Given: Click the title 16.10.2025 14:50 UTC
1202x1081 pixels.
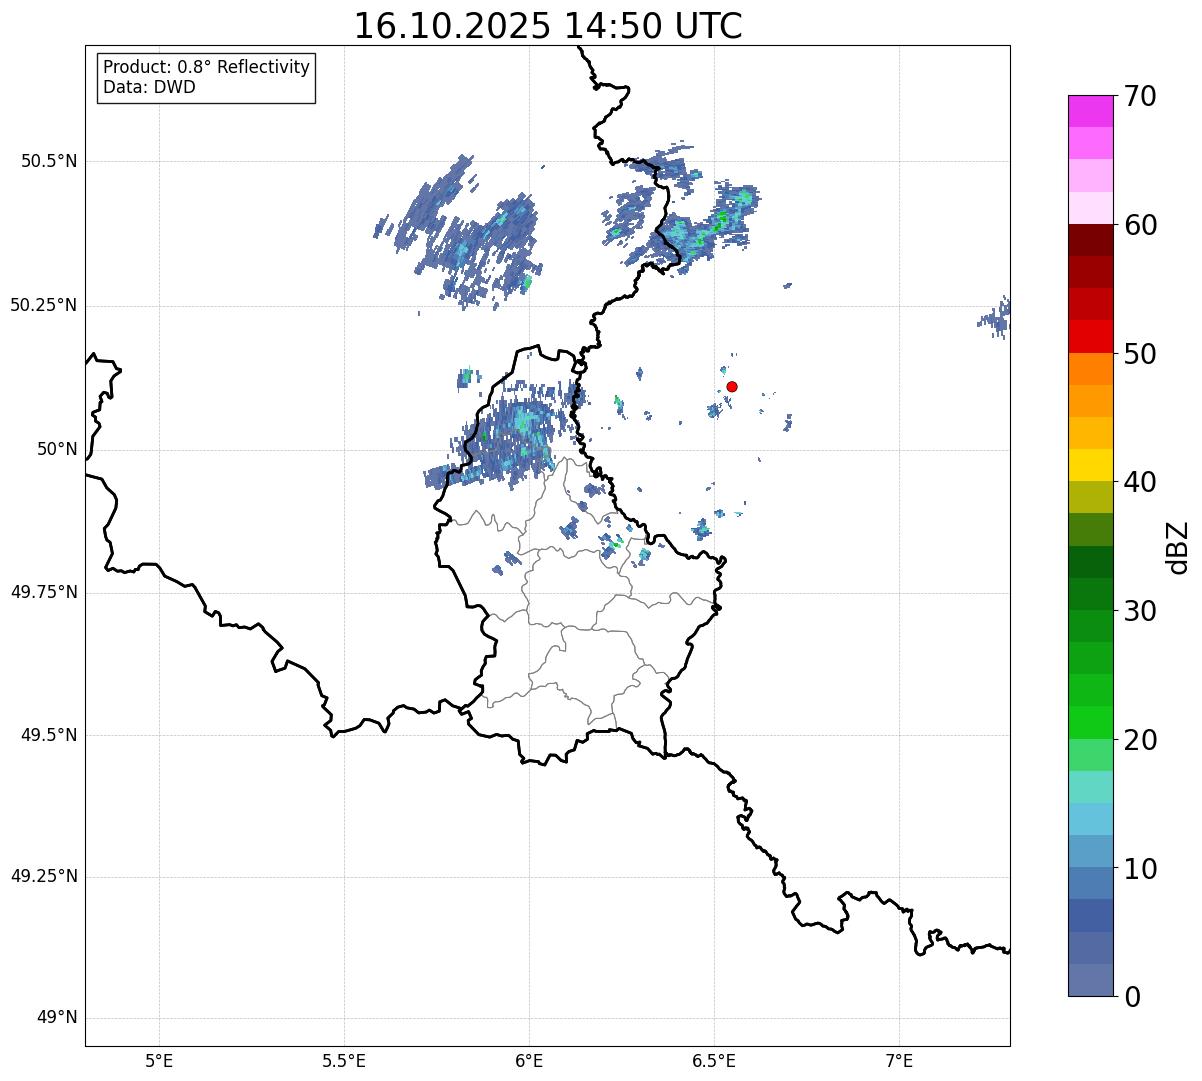Looking at the screenshot, I should click(548, 26).
